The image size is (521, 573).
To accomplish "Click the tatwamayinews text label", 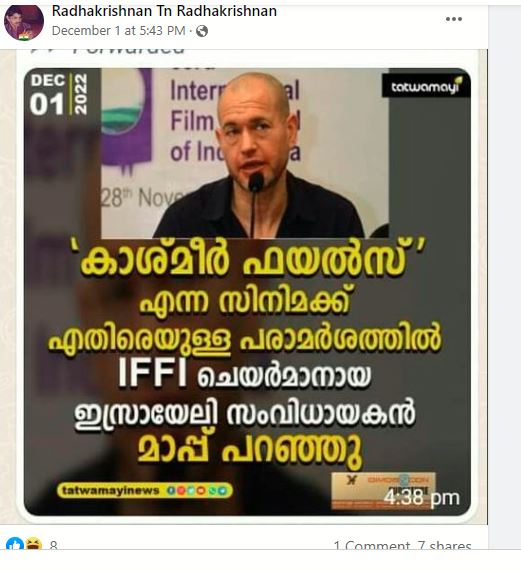I will point(110,490).
